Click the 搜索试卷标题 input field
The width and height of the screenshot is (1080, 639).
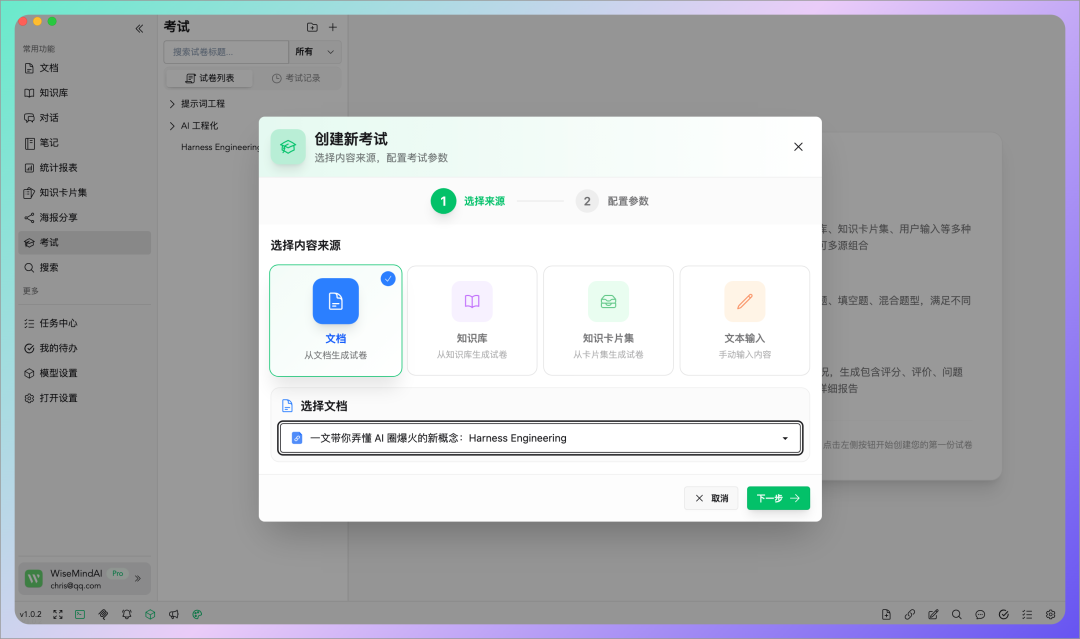point(226,52)
